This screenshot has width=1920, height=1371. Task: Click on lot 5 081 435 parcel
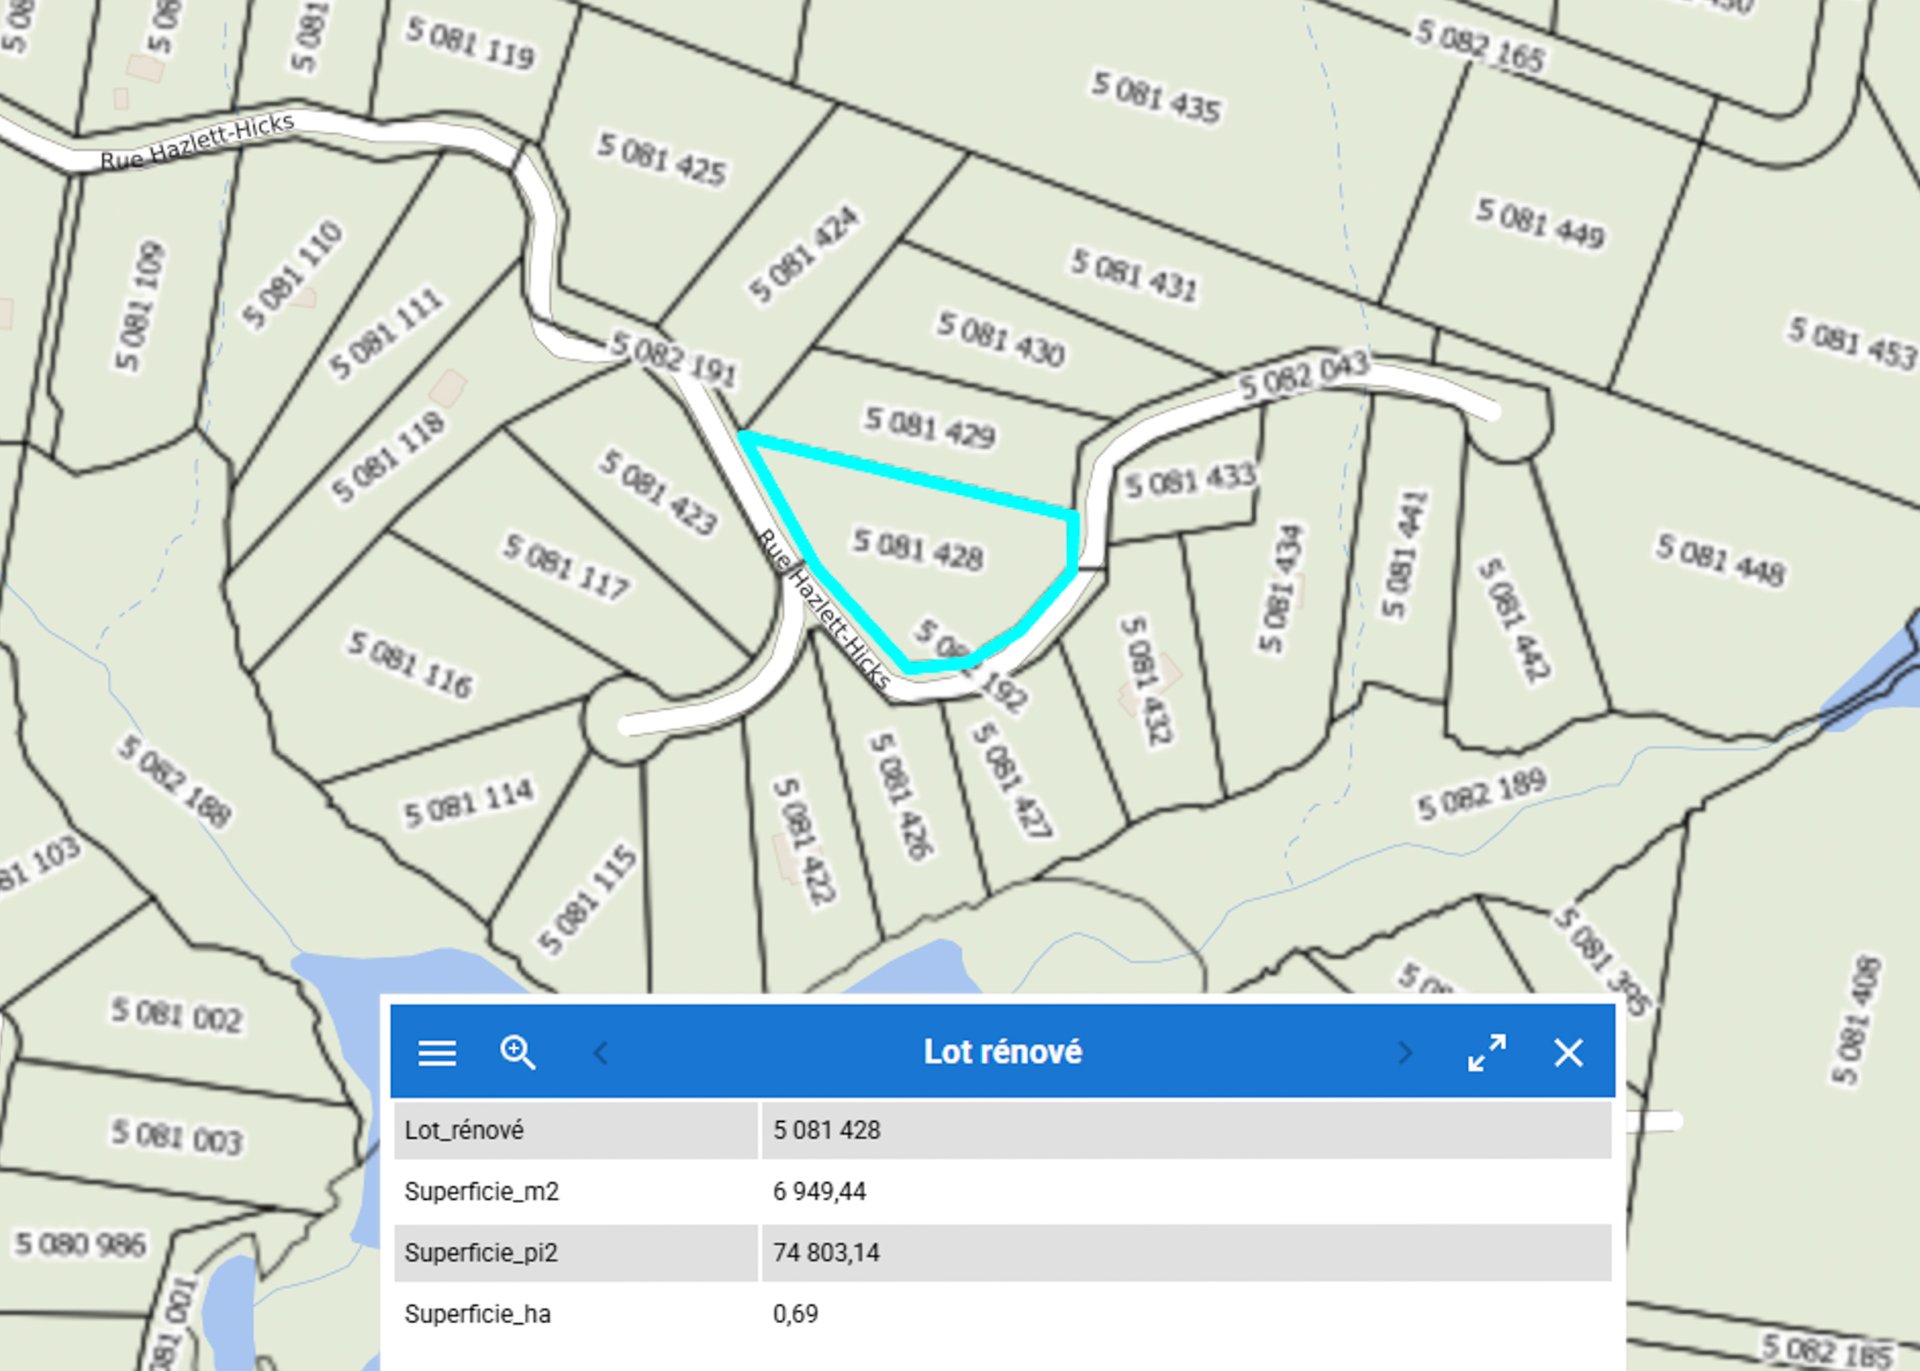pos(1155,98)
